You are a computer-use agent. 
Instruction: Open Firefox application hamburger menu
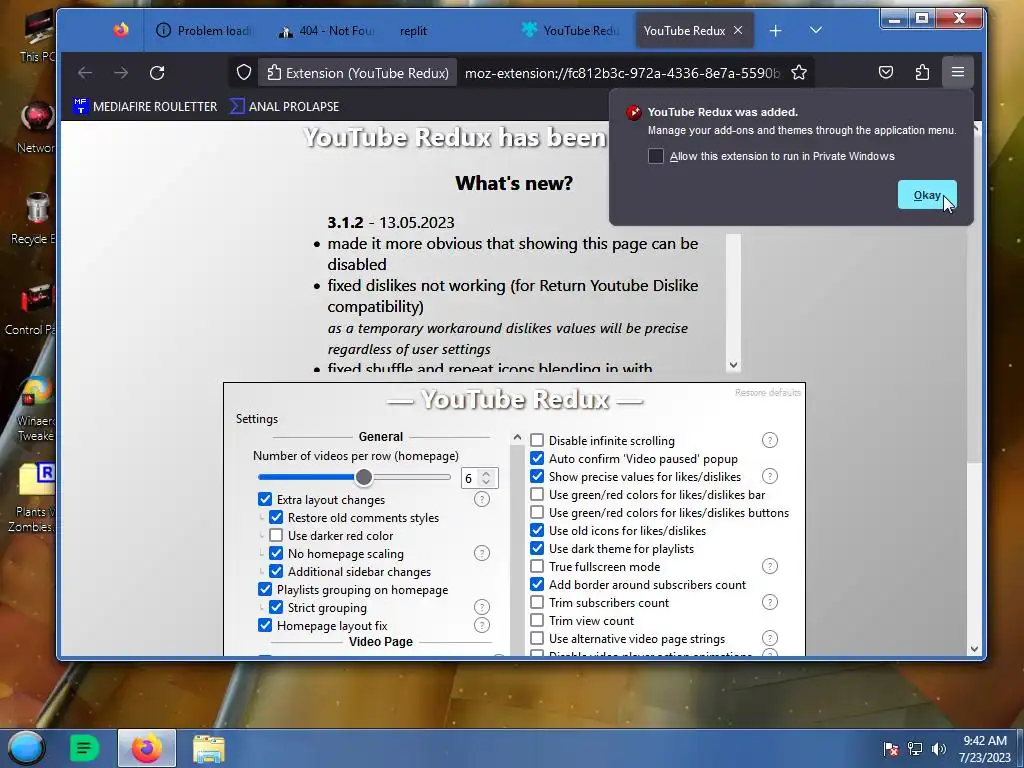[957, 72]
